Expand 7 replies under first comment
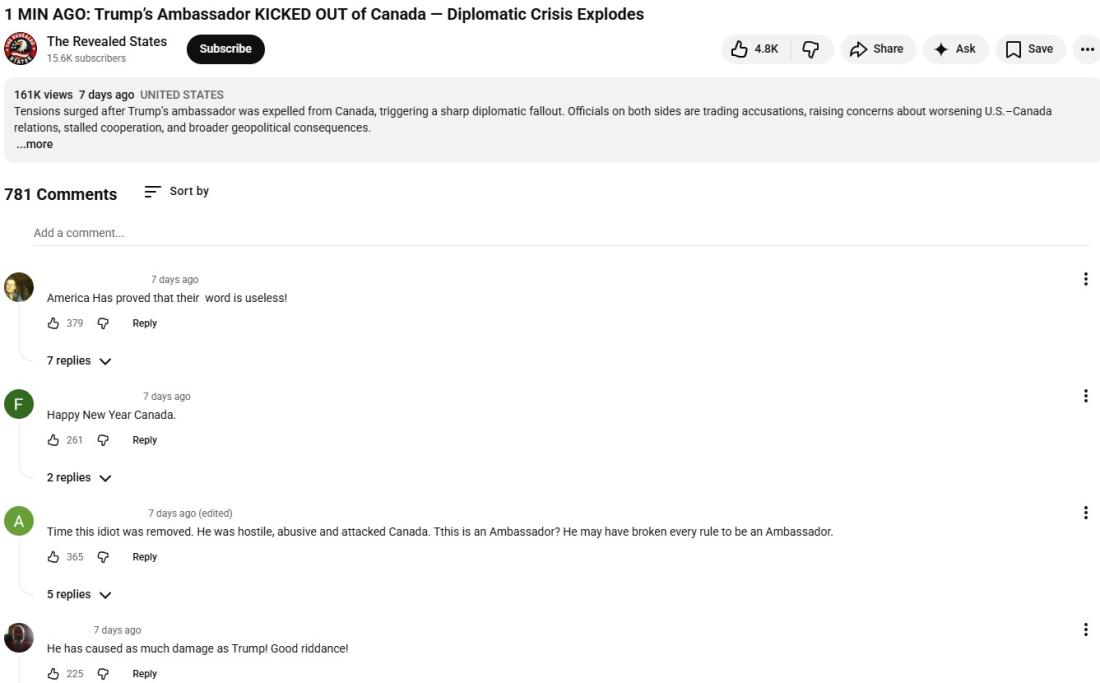The height and width of the screenshot is (683, 1100). click(x=79, y=361)
